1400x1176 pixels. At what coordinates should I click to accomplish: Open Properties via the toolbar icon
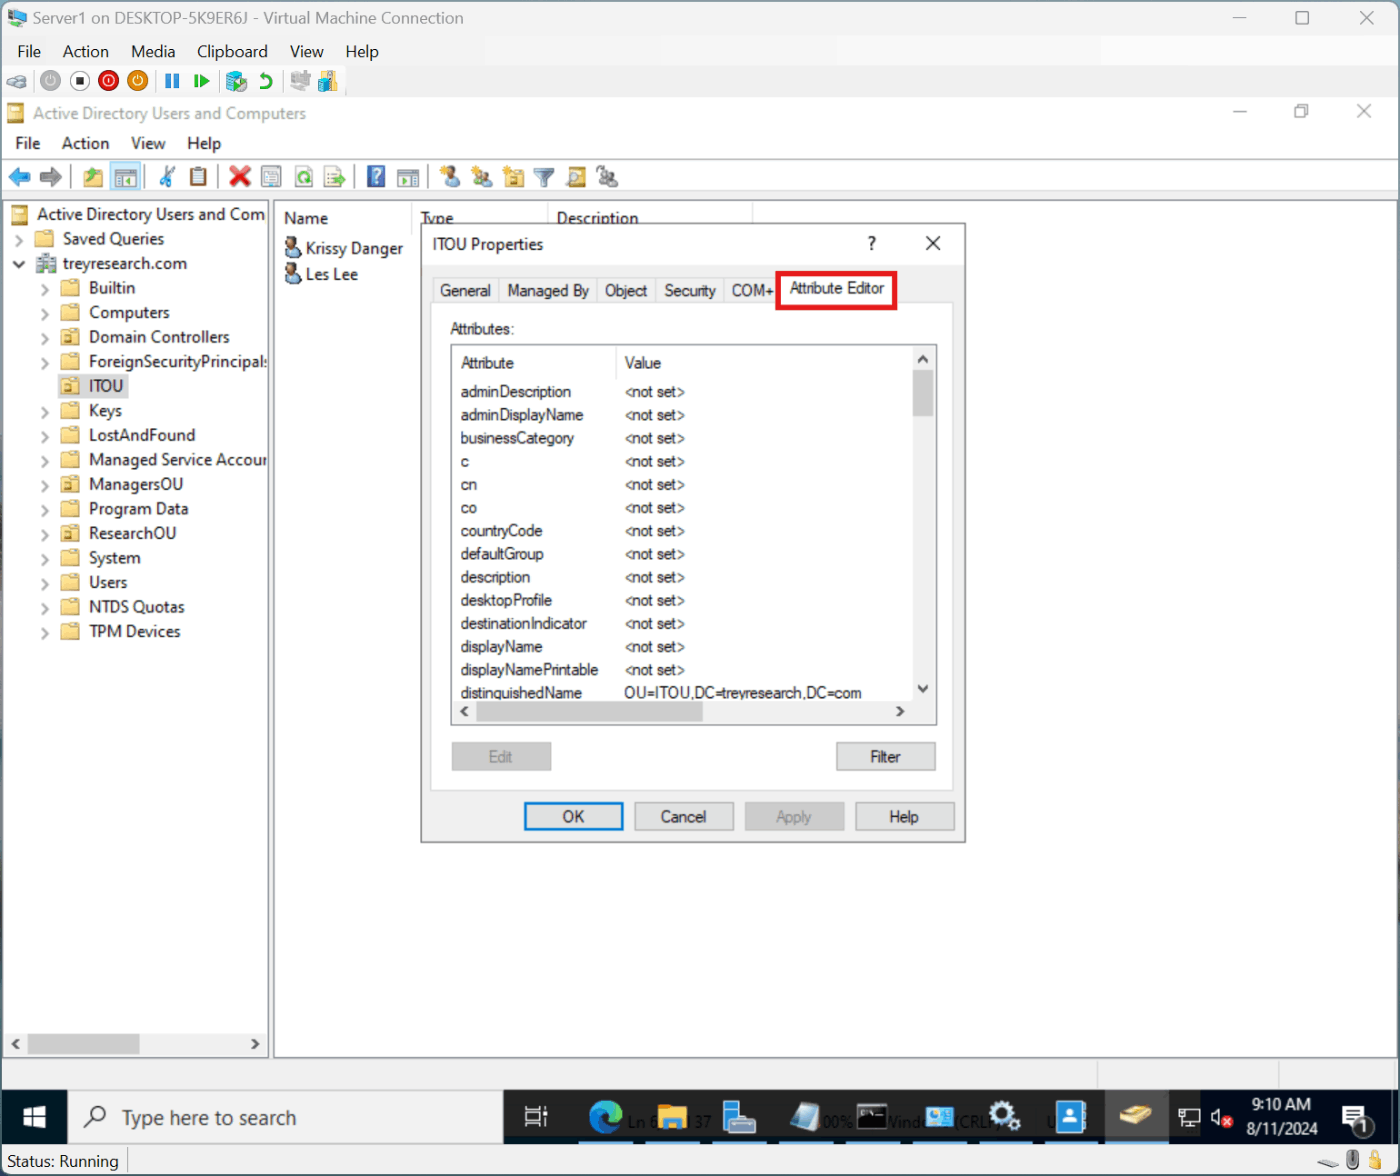point(271,178)
